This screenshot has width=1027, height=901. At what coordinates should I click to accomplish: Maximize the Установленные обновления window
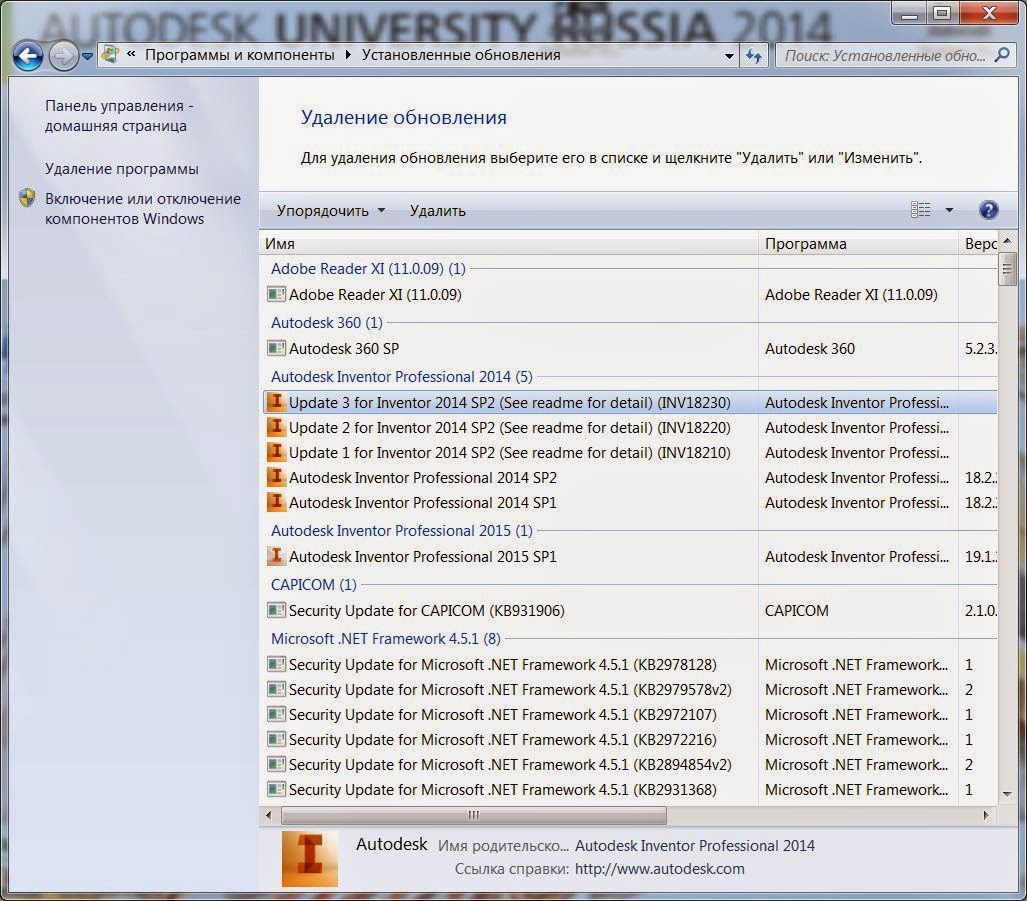[943, 13]
